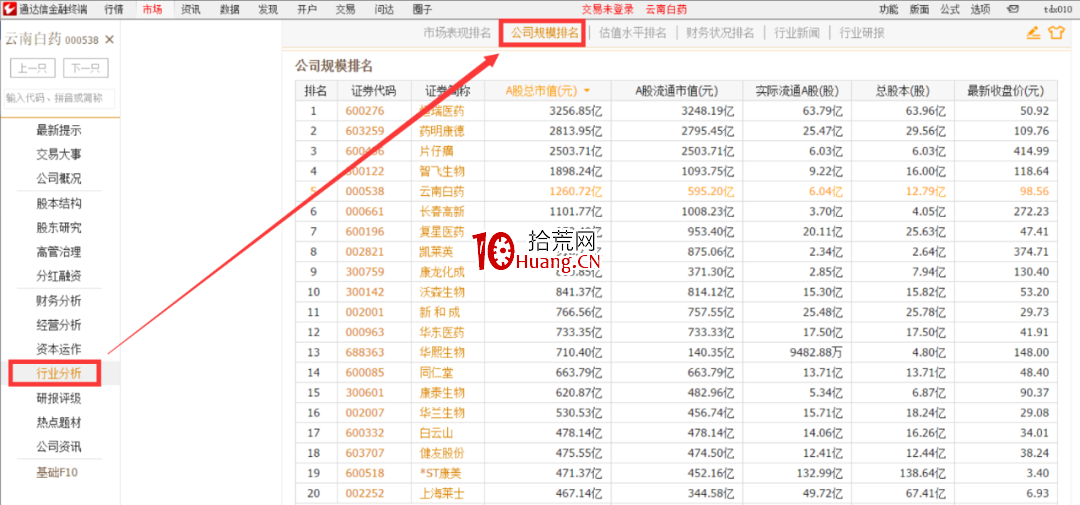Switch to 财务状况排名 tab

point(720,33)
